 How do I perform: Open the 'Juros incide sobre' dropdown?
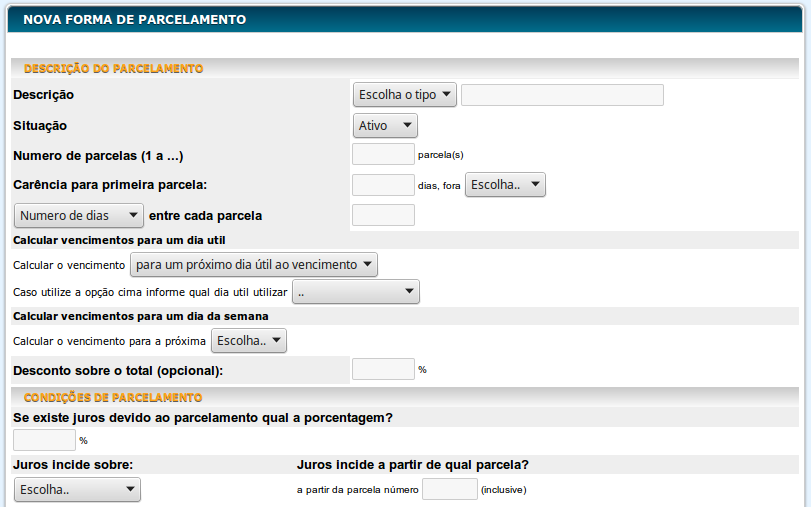coord(77,489)
